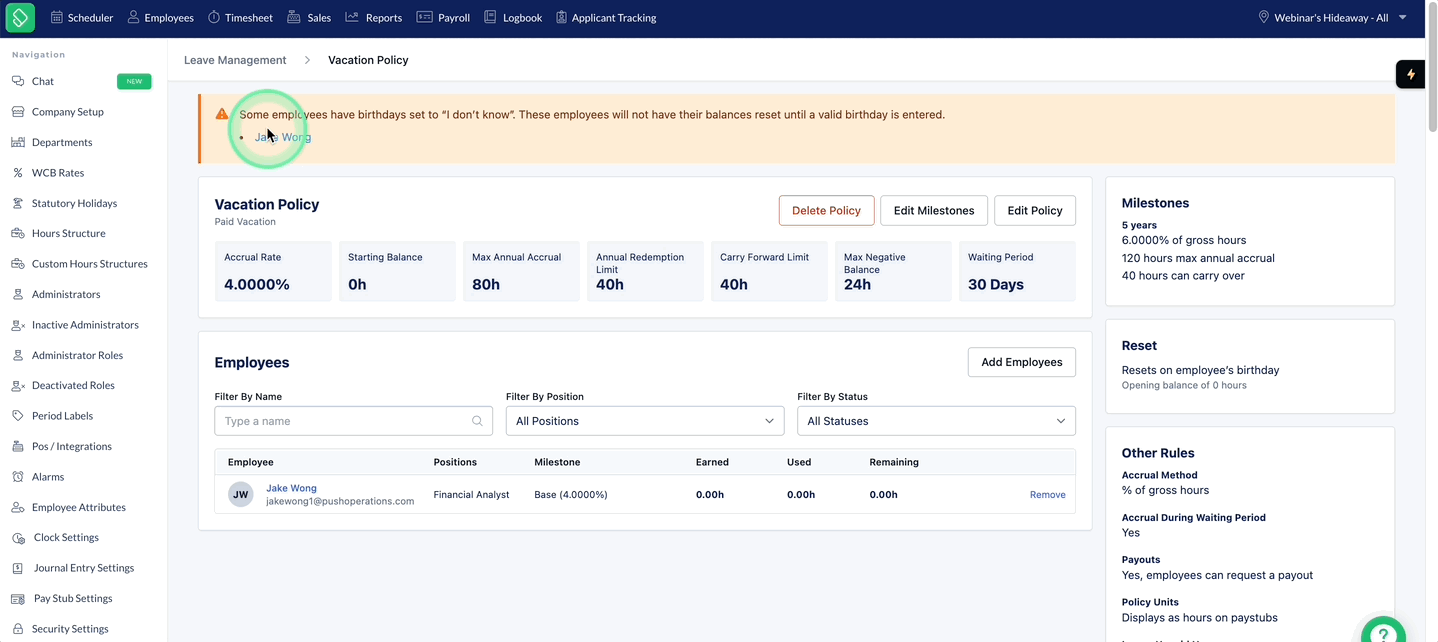Focus the Filter By Name field

pos(353,421)
